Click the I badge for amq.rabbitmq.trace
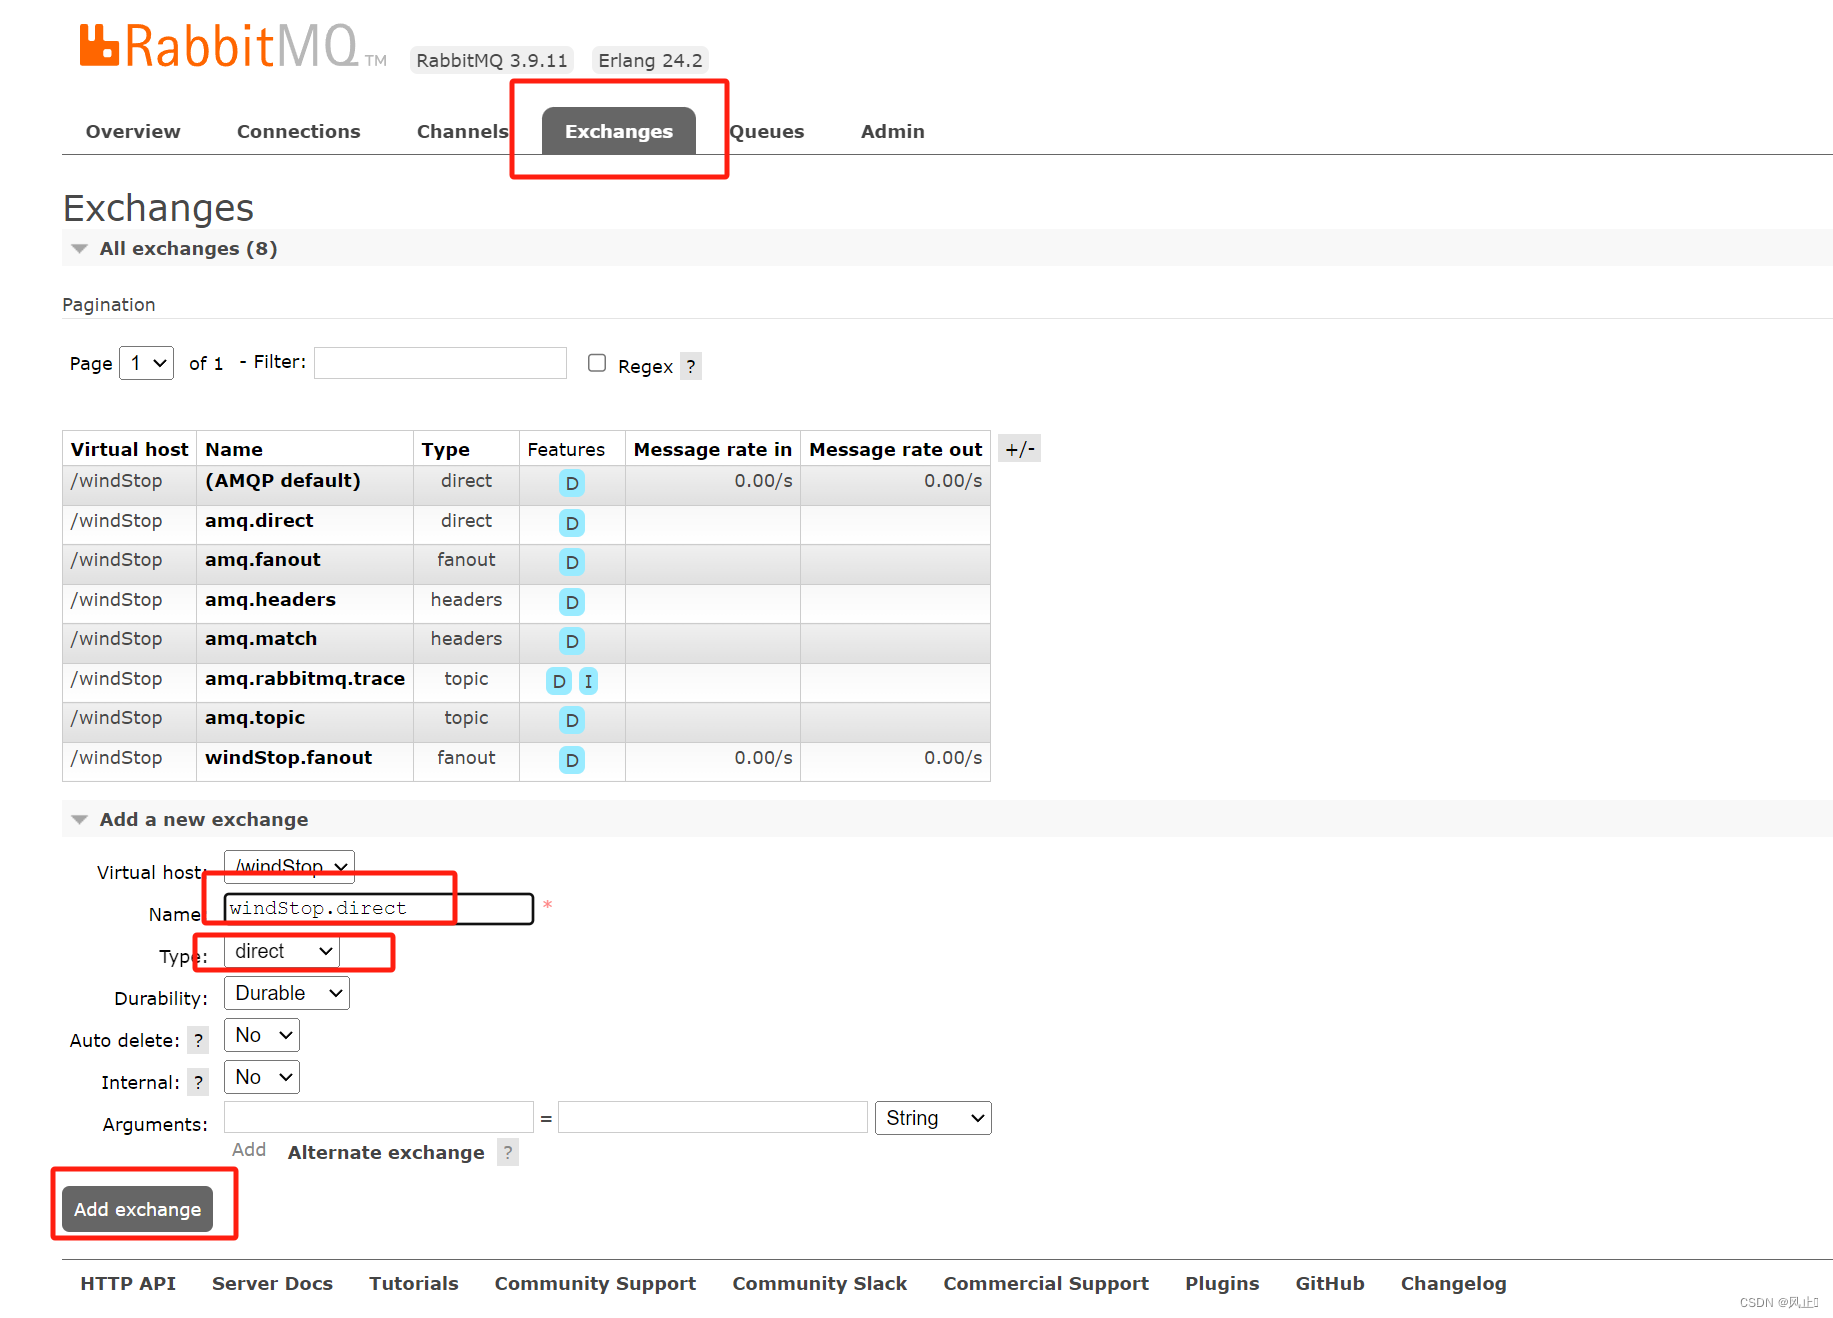 588,681
